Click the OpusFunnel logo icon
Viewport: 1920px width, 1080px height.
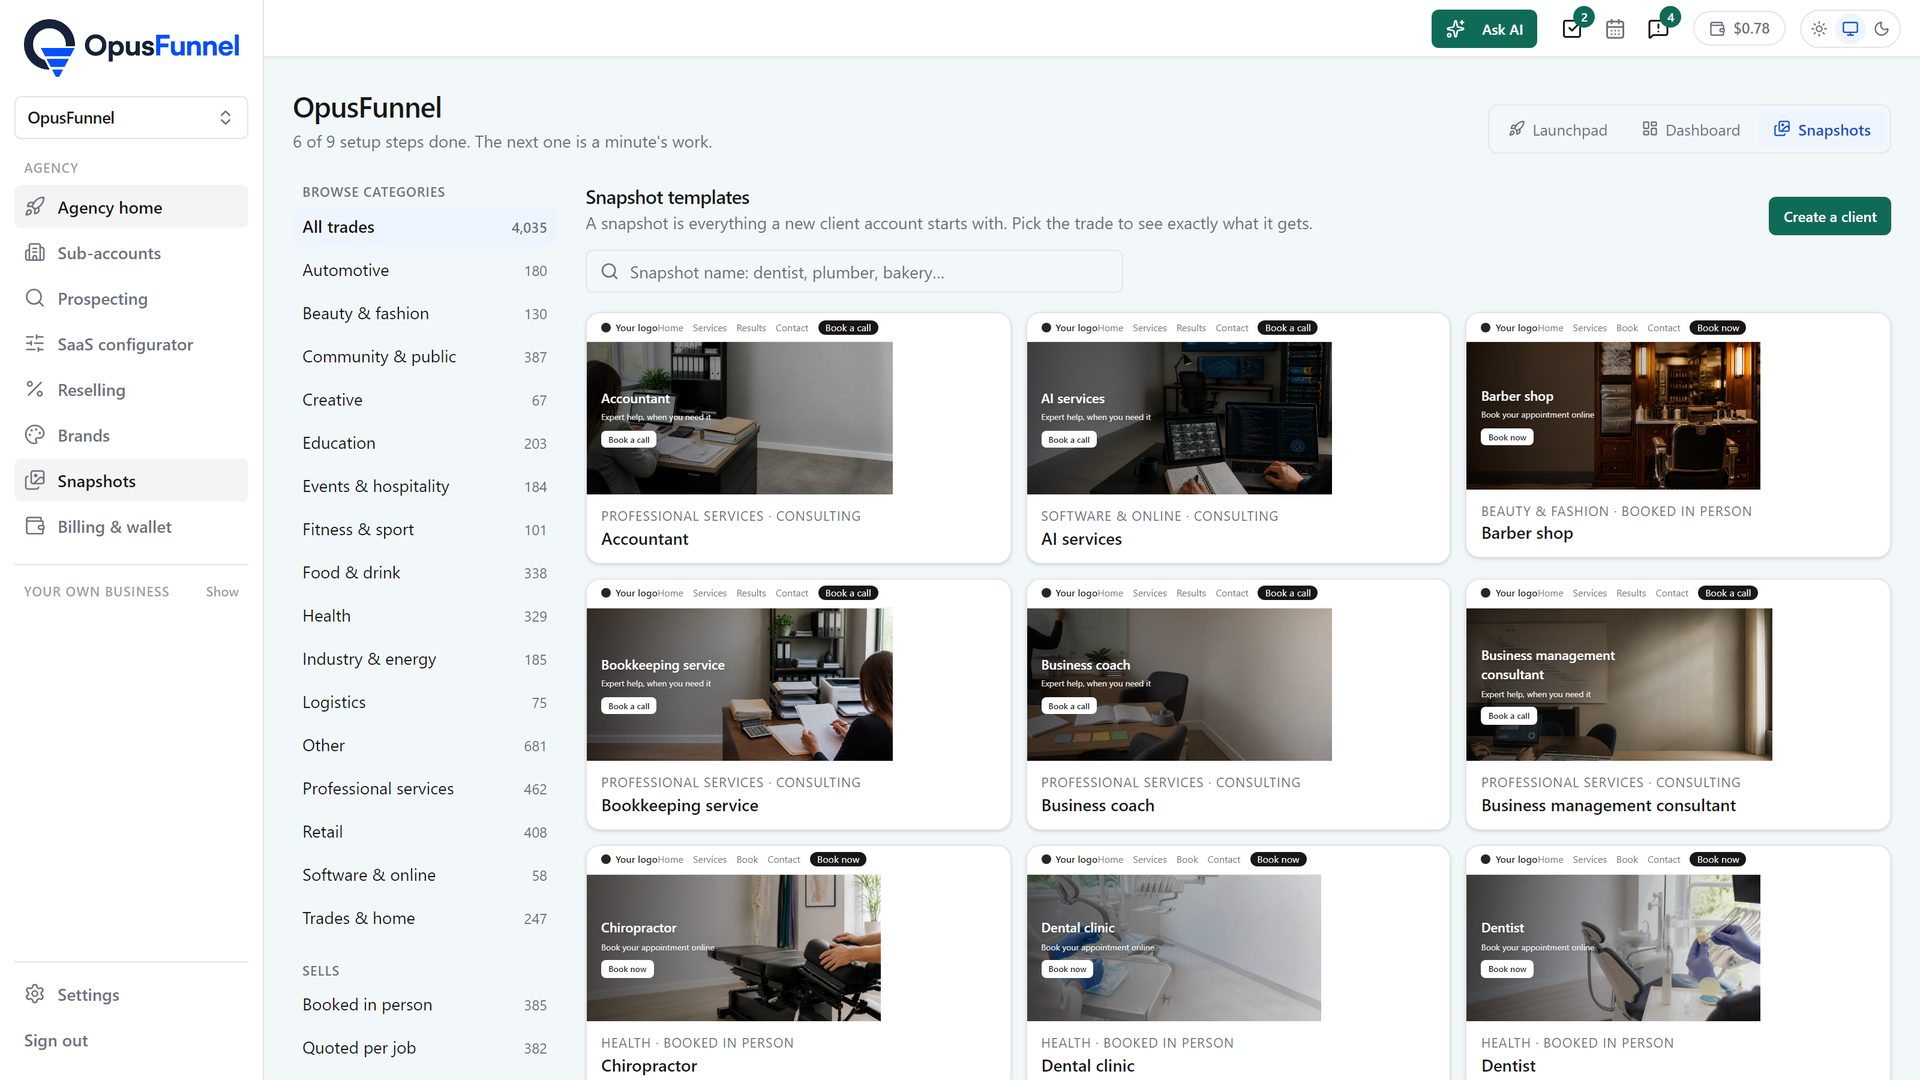50,47
